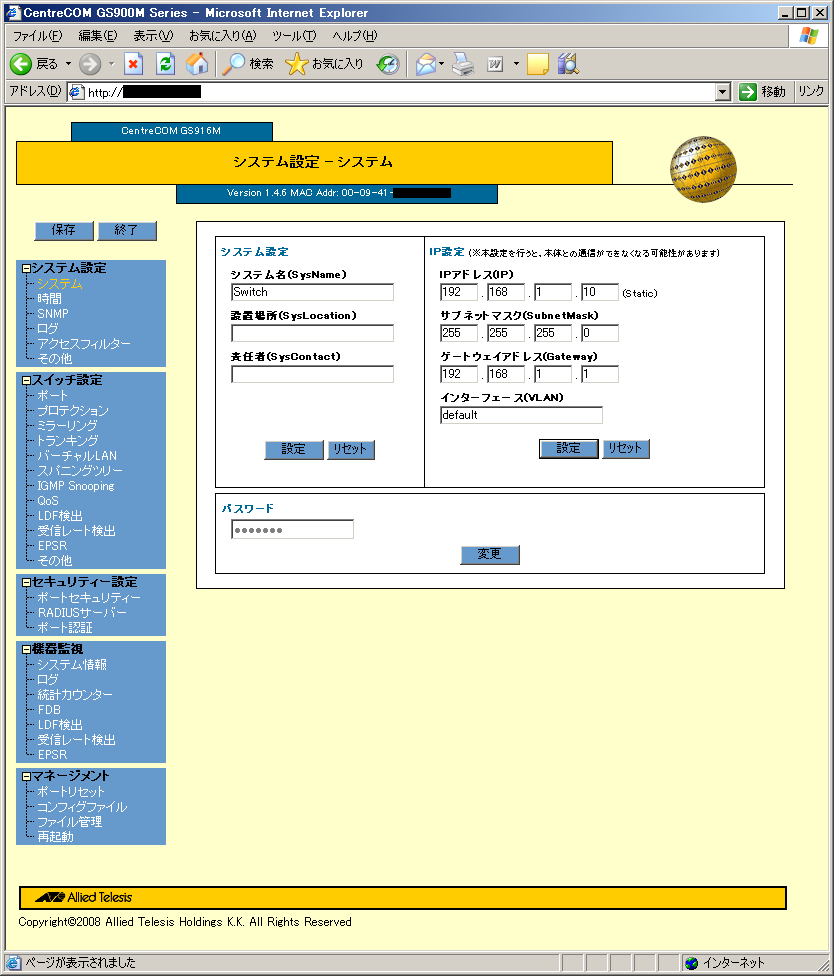Open the SNMP settings link

(x=53, y=314)
